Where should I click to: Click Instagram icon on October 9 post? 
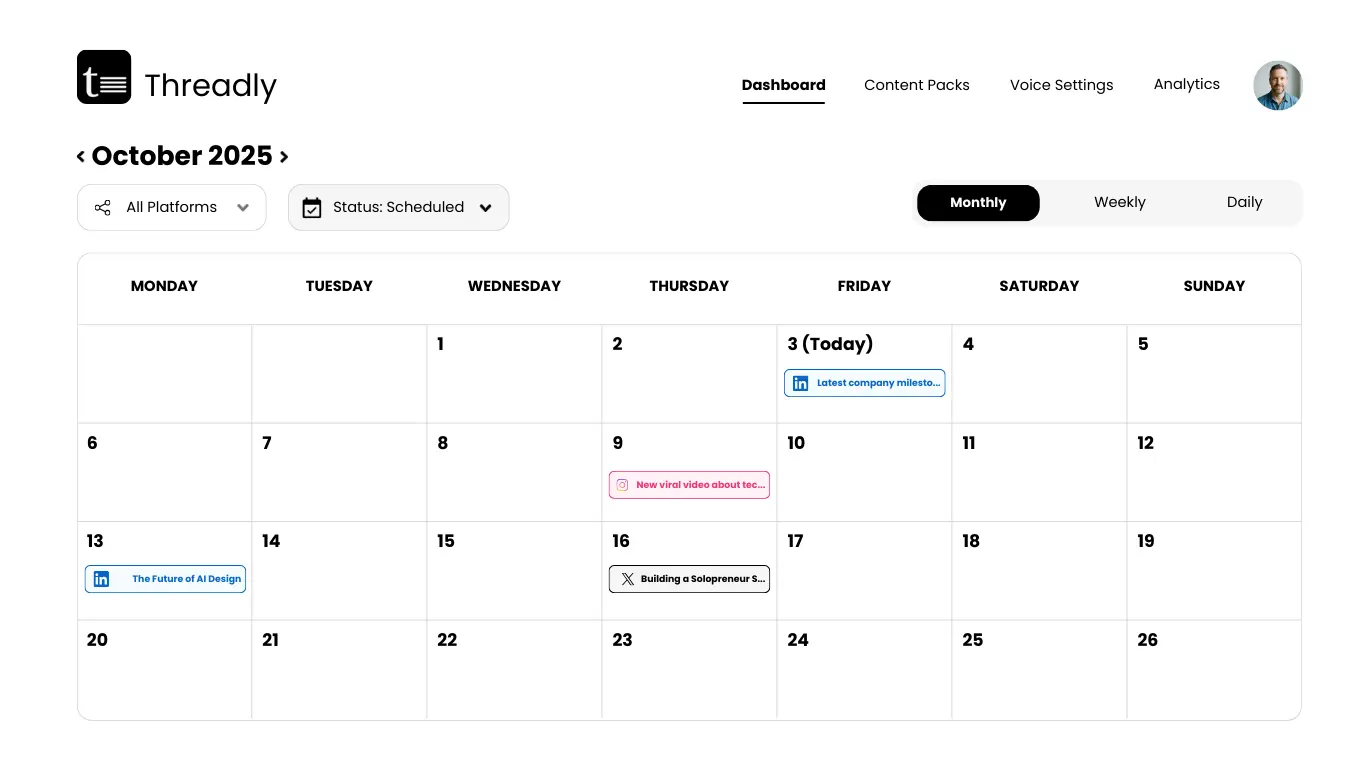(x=622, y=485)
